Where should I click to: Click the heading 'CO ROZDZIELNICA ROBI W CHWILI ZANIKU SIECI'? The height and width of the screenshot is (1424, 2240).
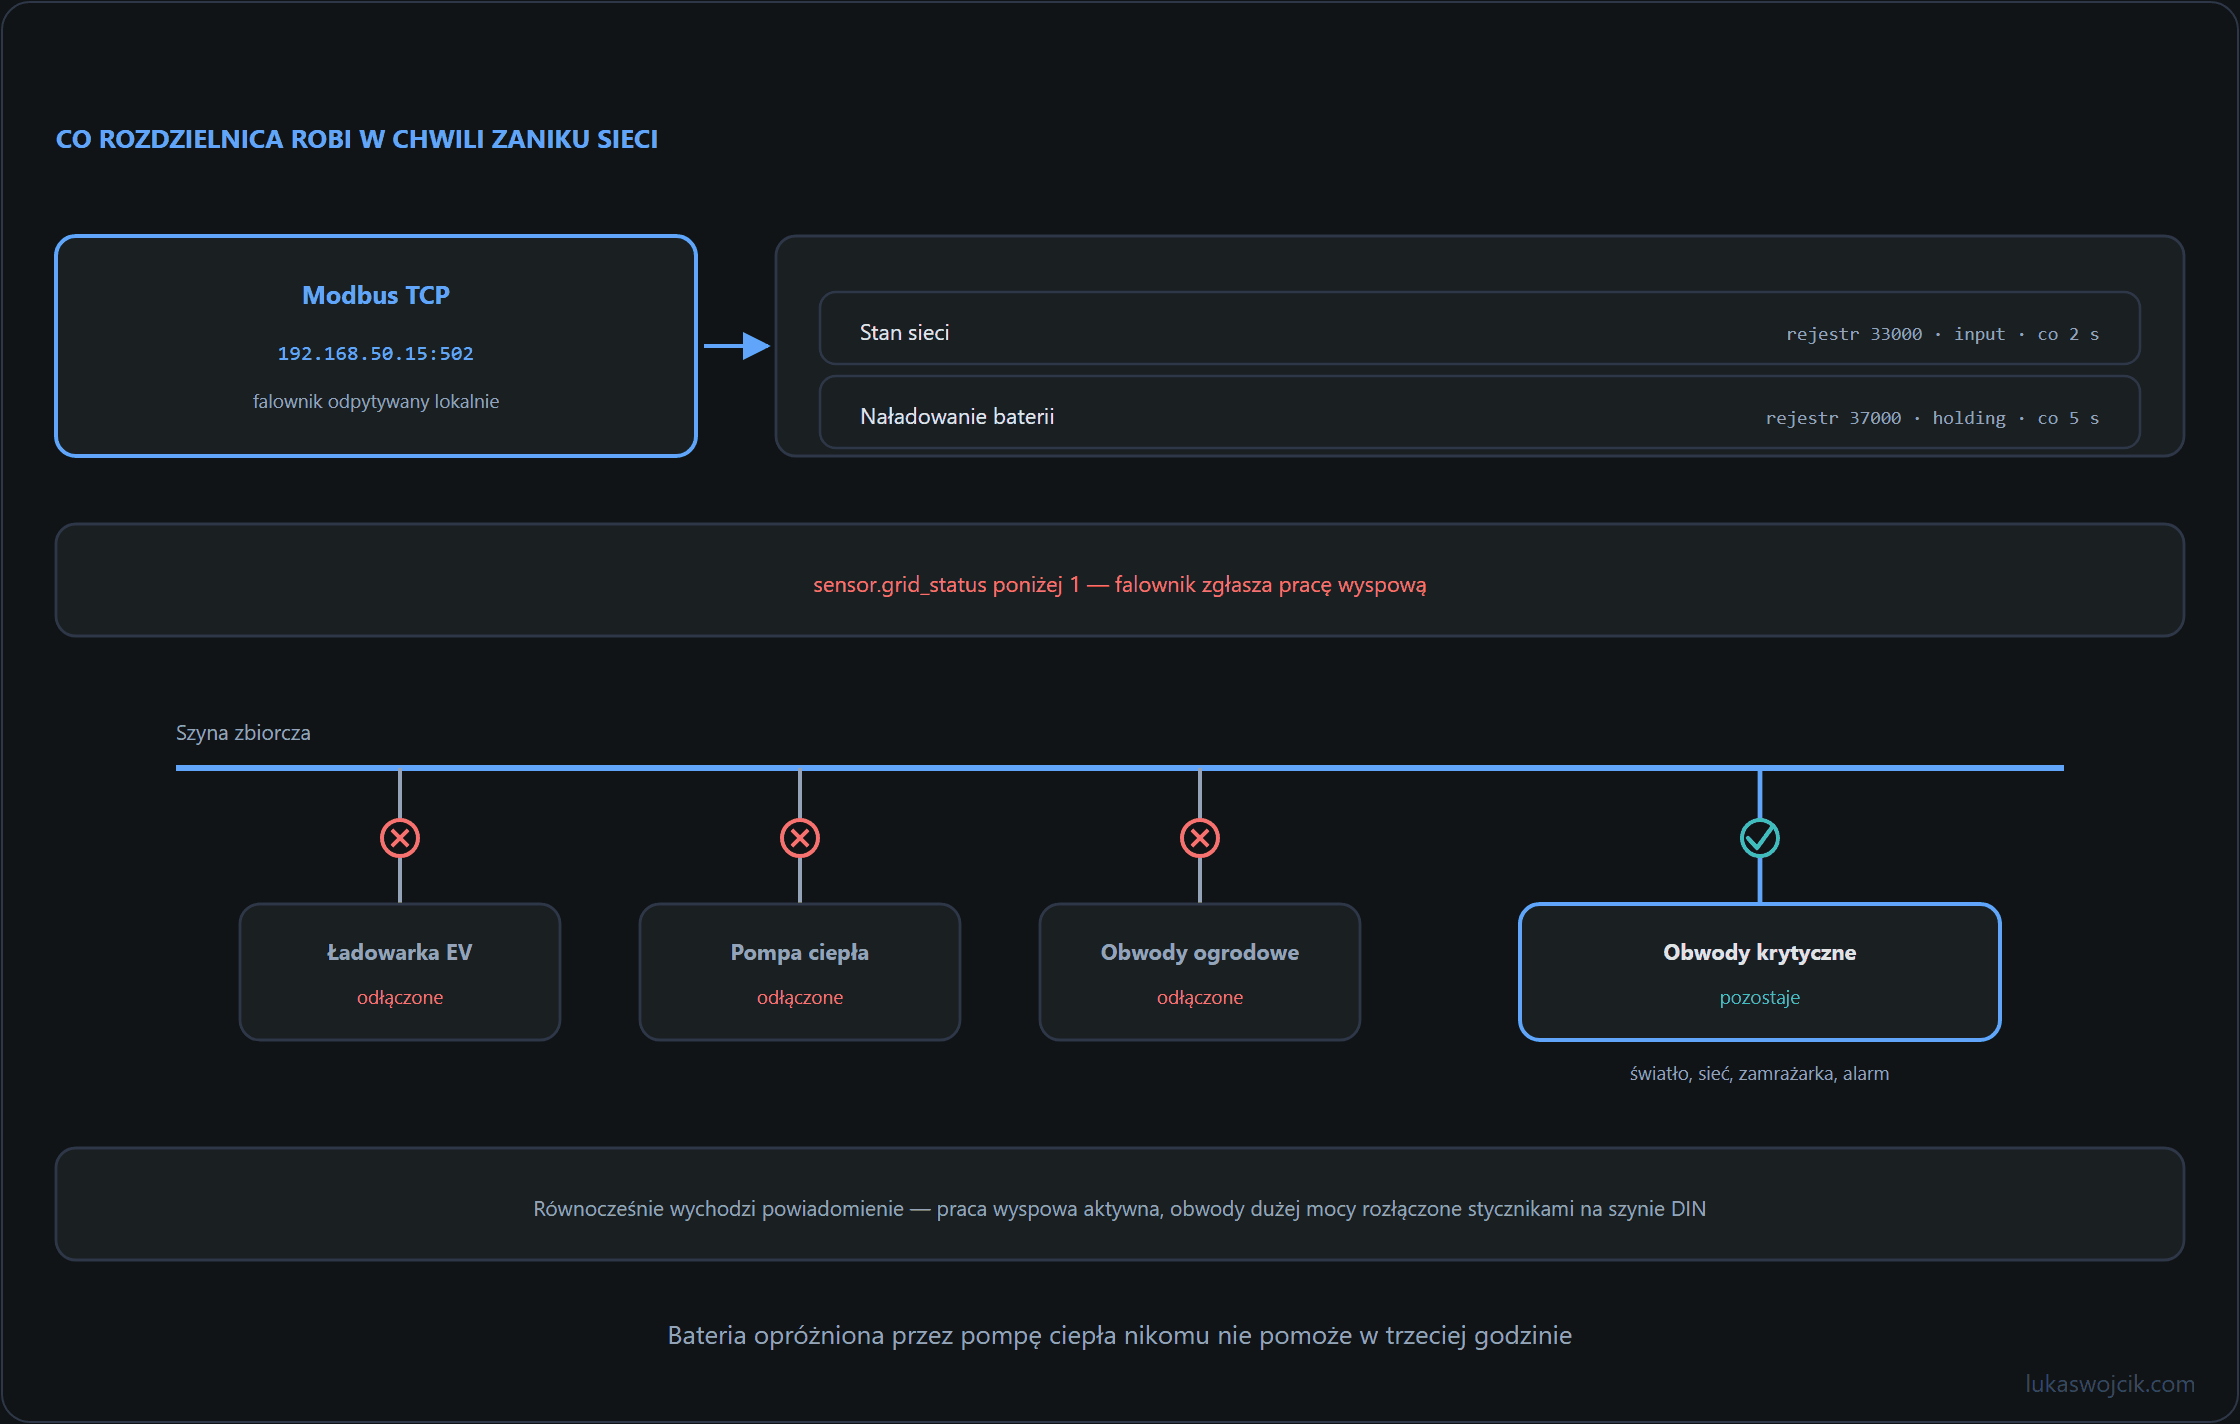(357, 139)
